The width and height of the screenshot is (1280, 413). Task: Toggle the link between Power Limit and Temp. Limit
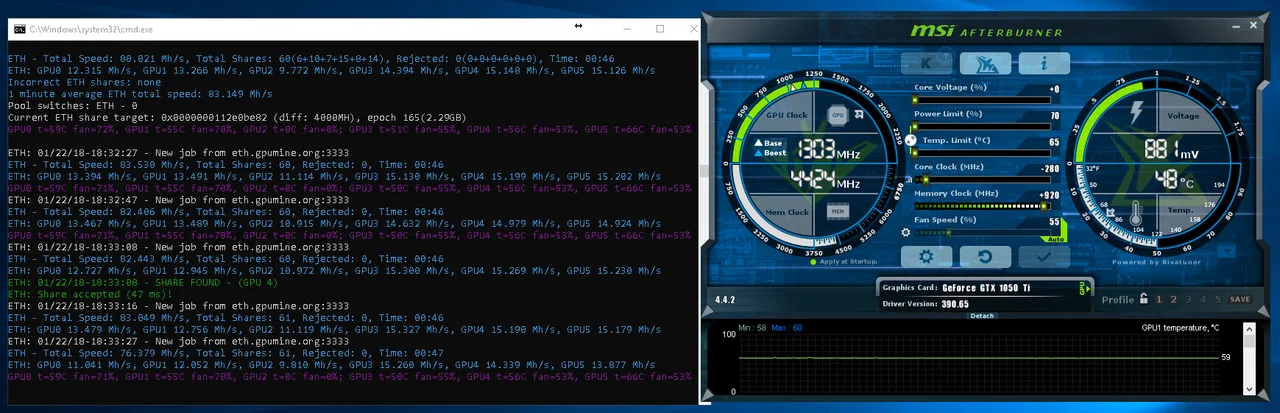click(x=909, y=140)
